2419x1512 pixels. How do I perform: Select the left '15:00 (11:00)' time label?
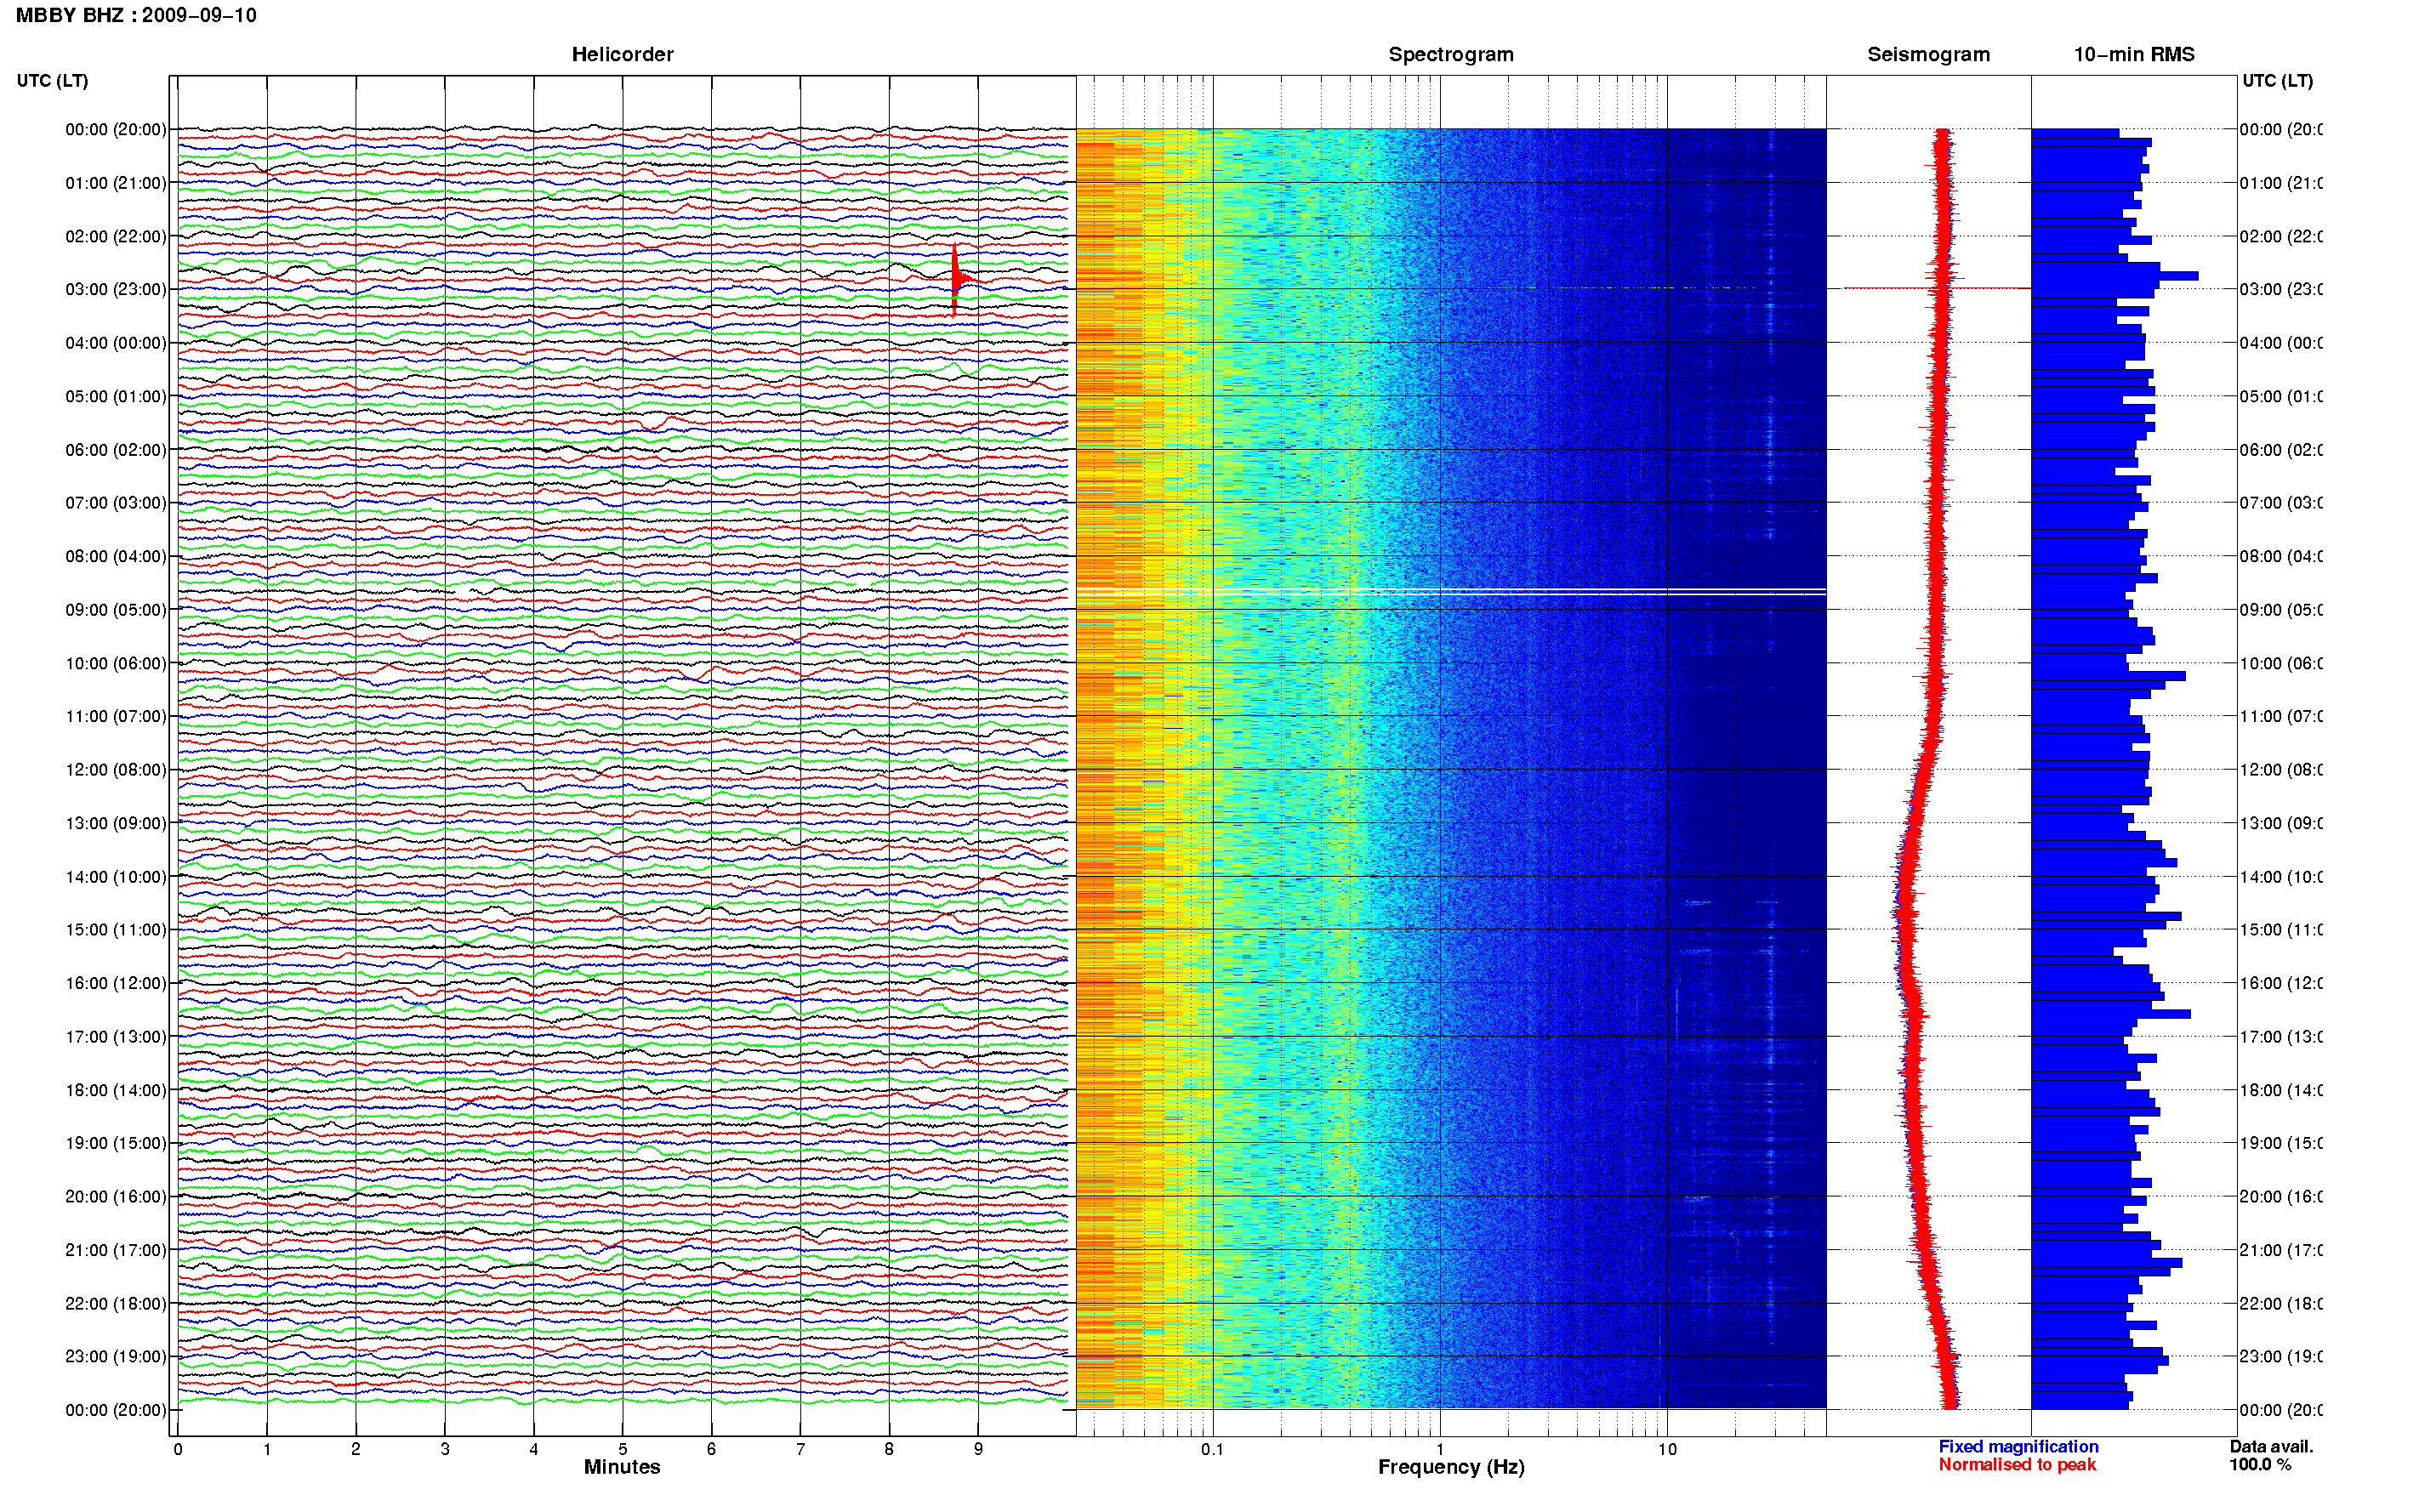click(x=116, y=930)
